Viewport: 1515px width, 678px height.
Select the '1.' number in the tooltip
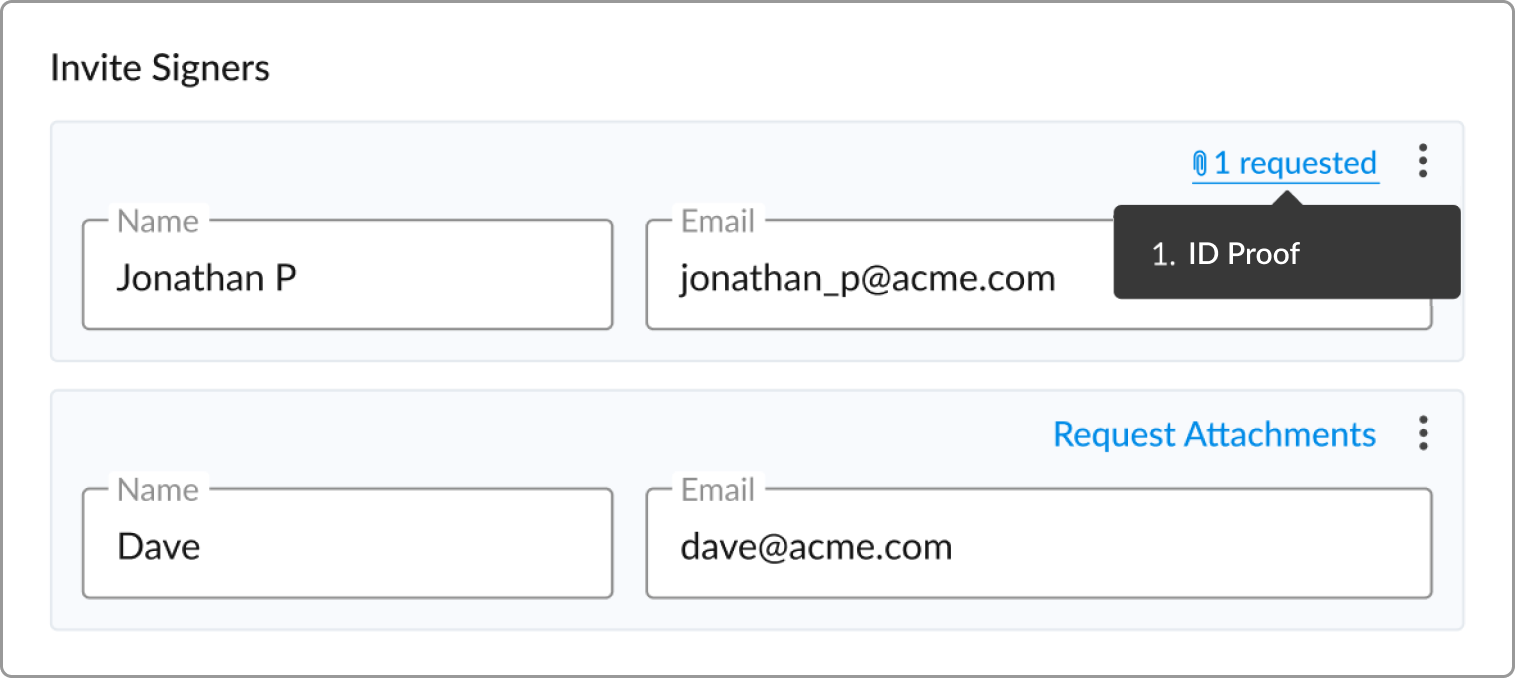point(1163,254)
